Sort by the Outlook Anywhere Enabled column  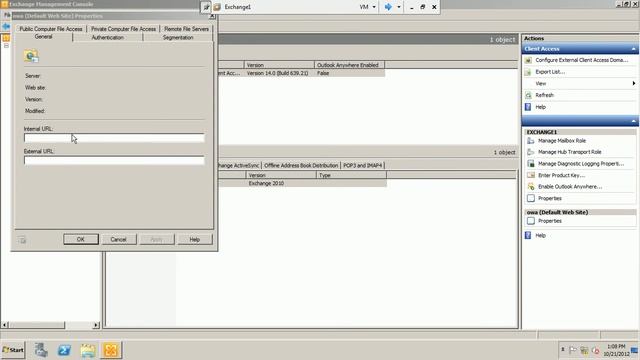(349, 65)
